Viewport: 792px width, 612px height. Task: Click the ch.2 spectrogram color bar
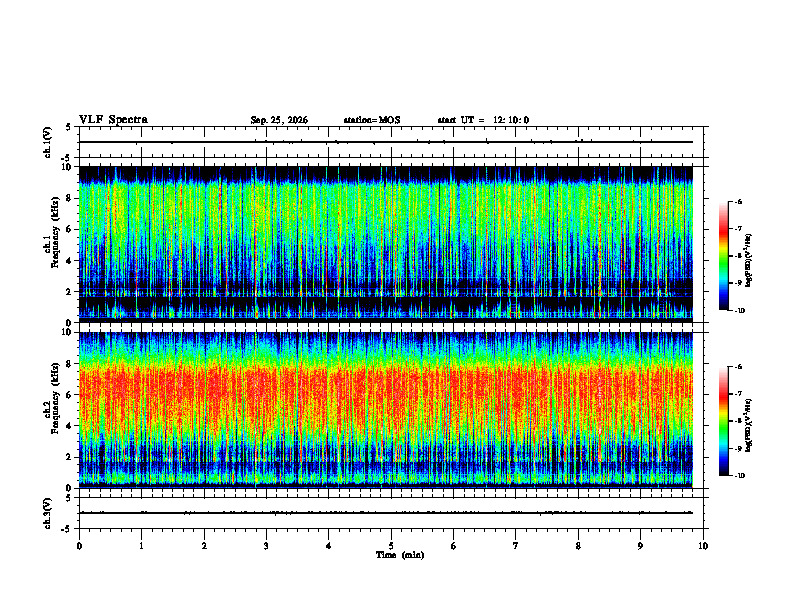tap(723, 421)
